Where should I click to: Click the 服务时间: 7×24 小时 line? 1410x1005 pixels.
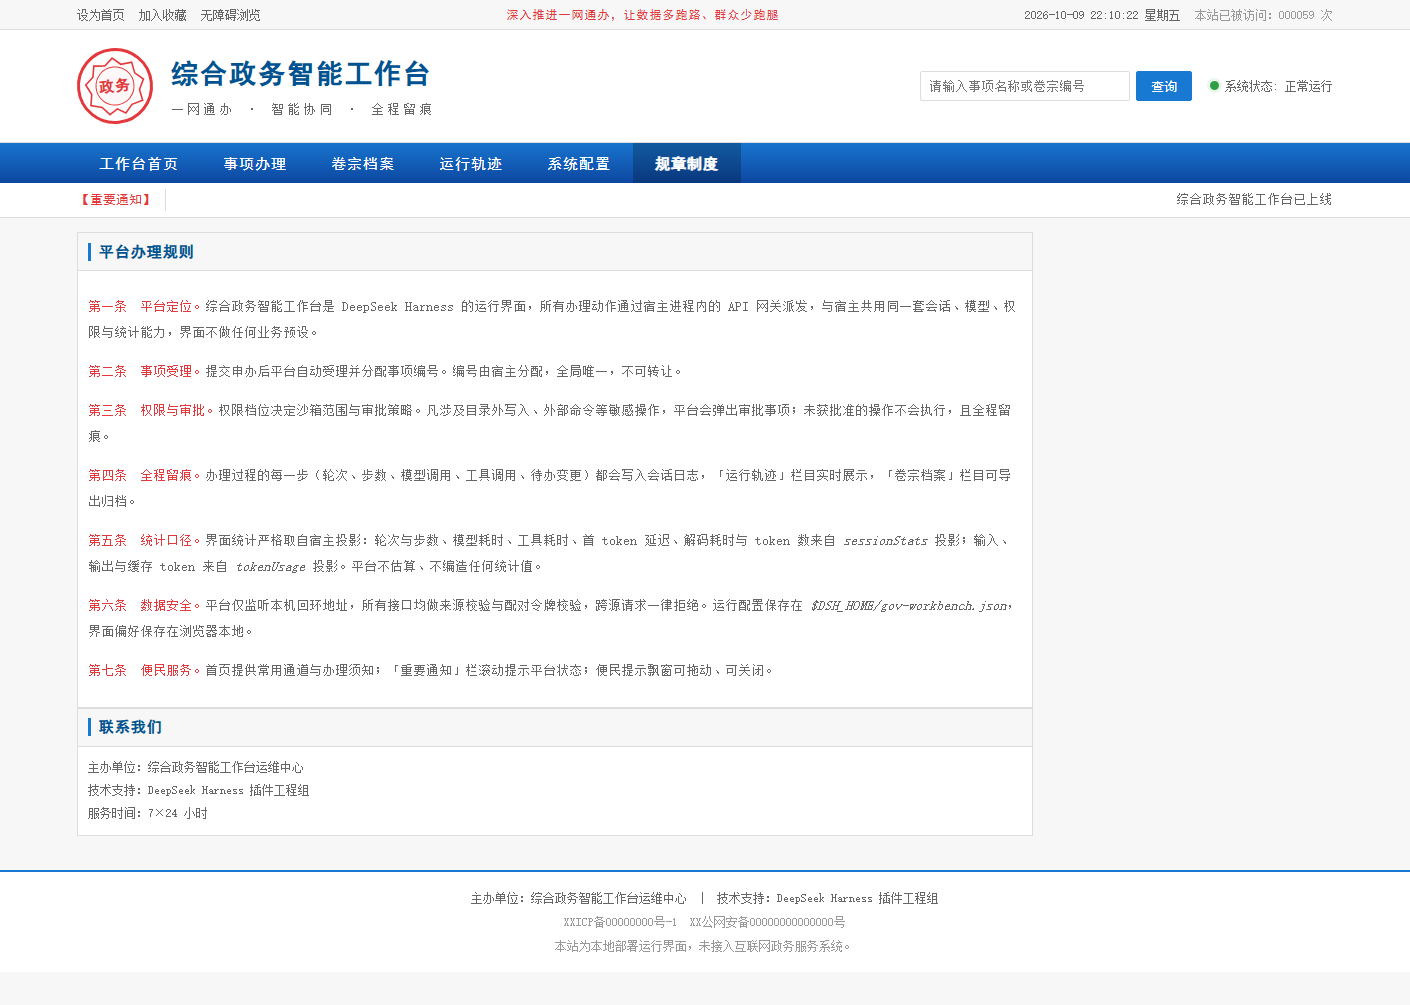pos(148,814)
